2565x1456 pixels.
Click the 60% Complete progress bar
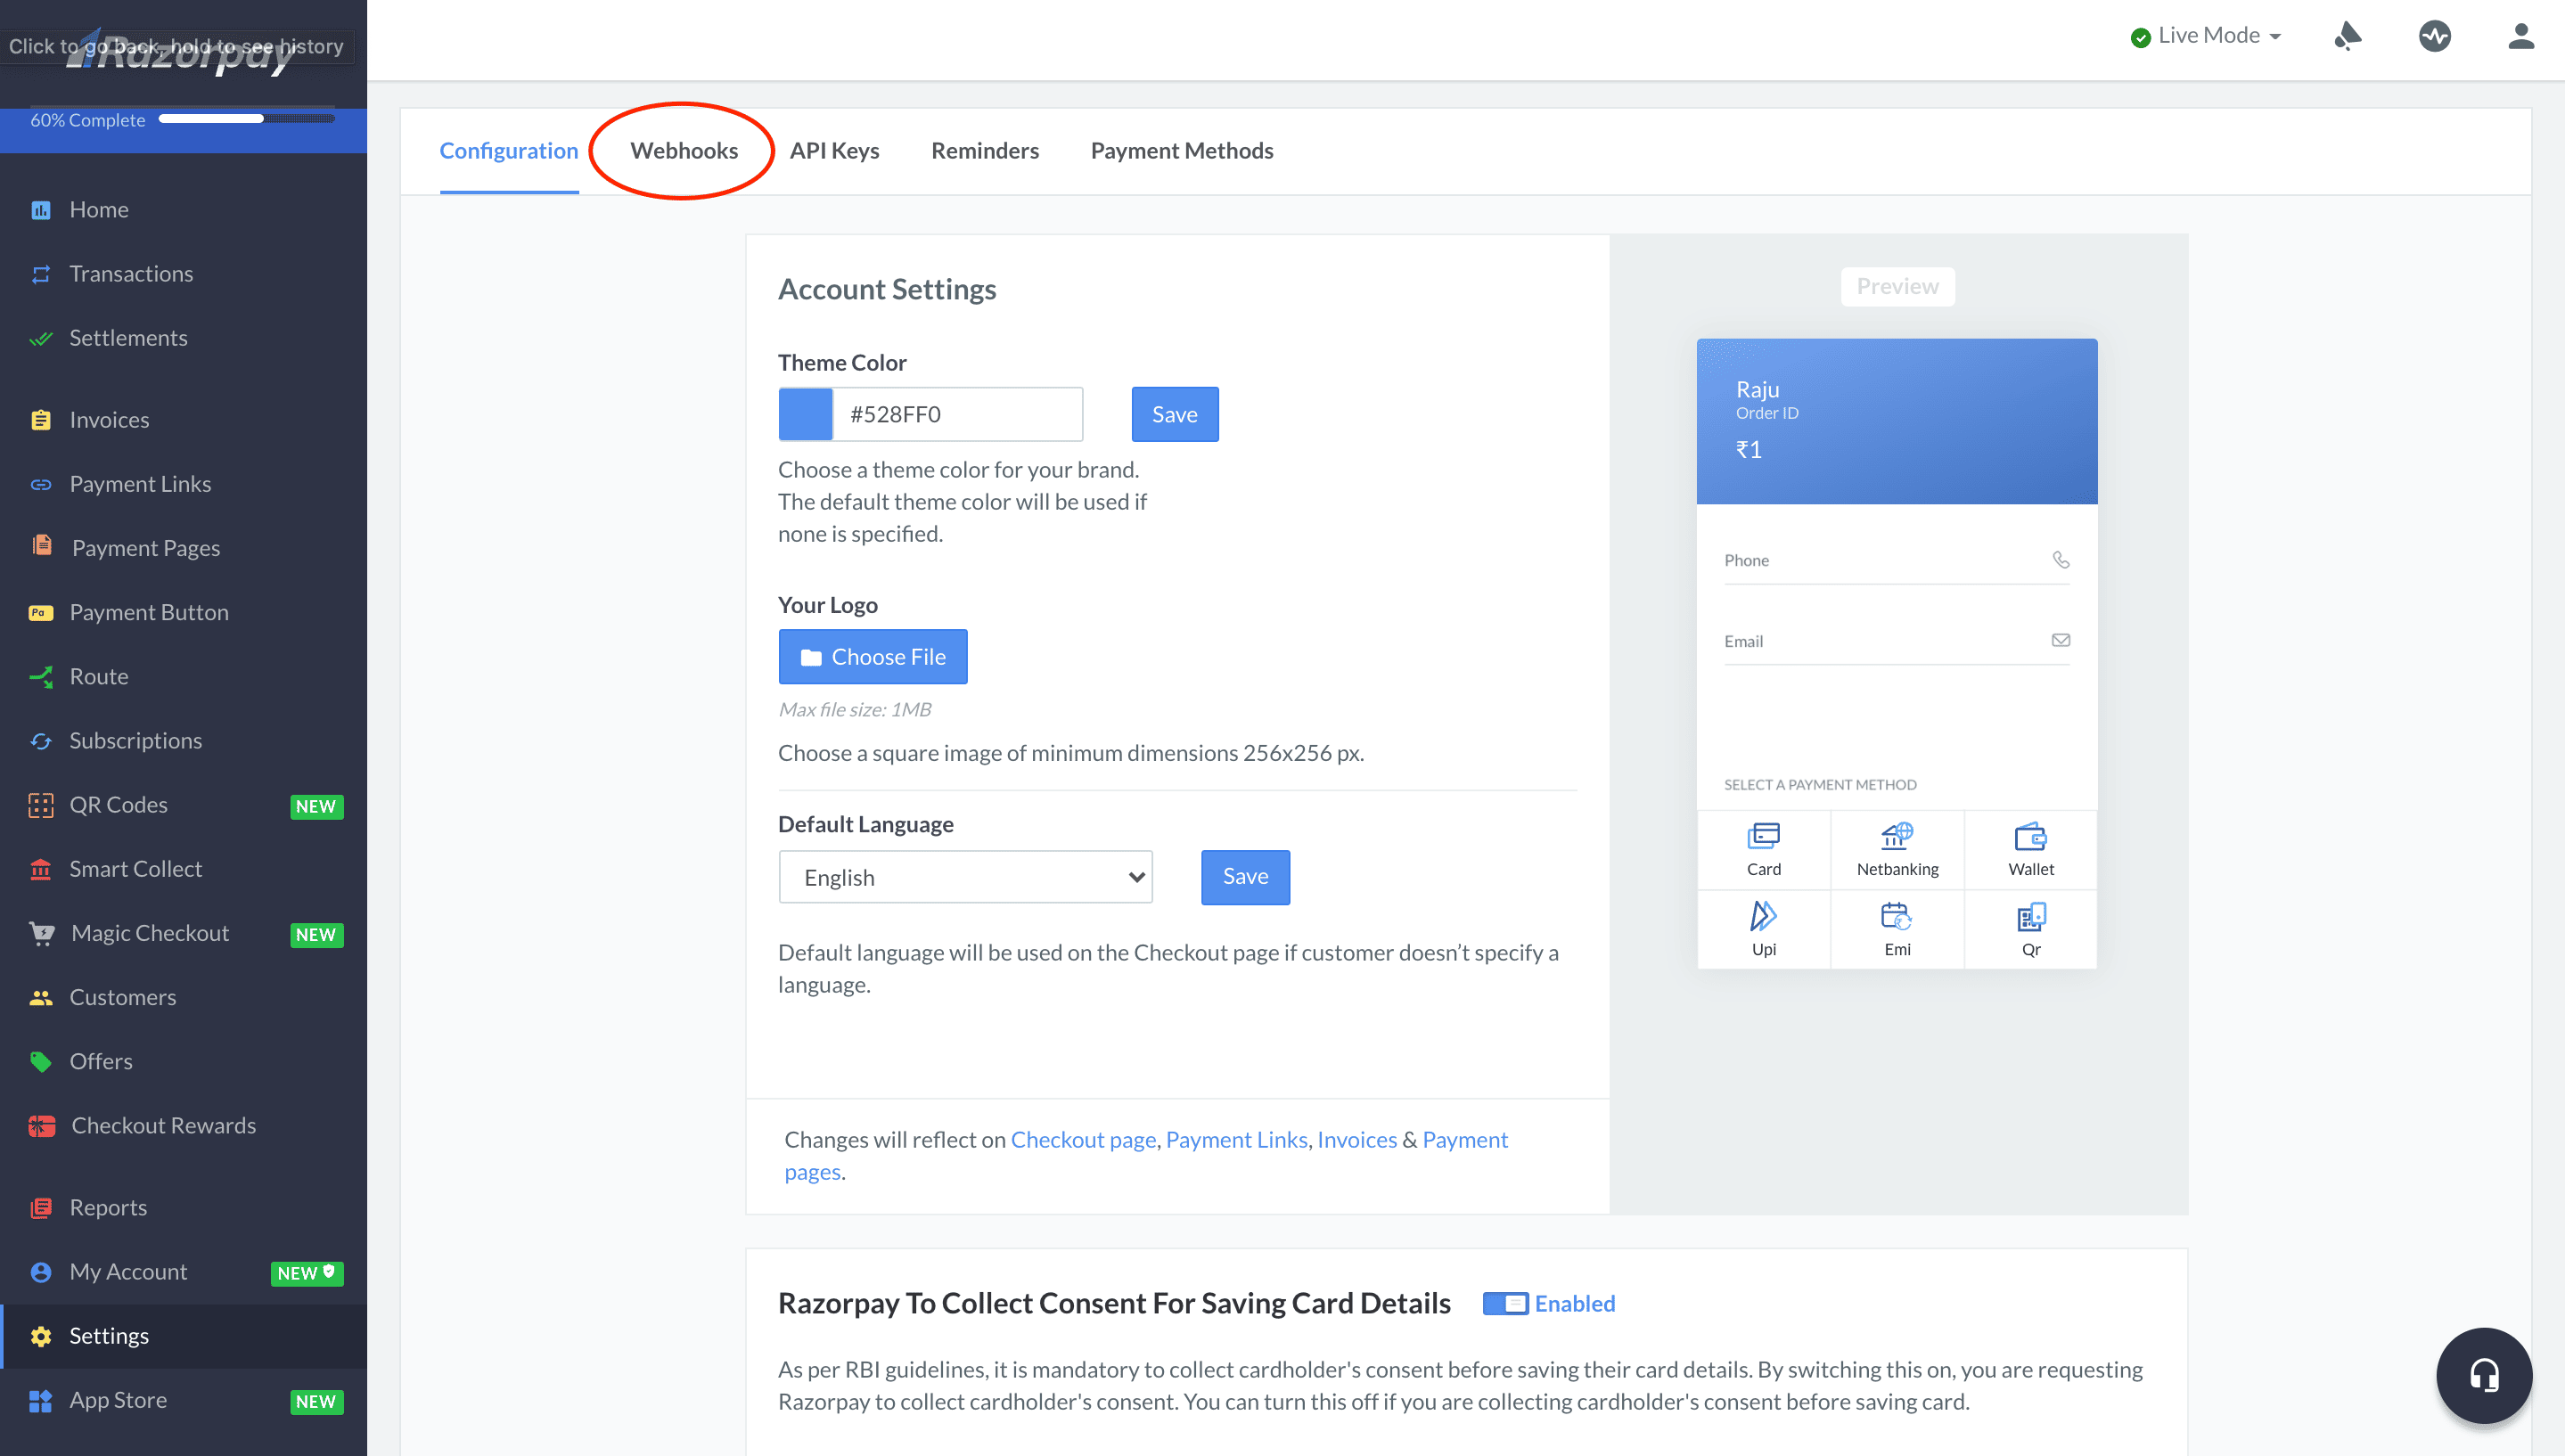click(246, 119)
